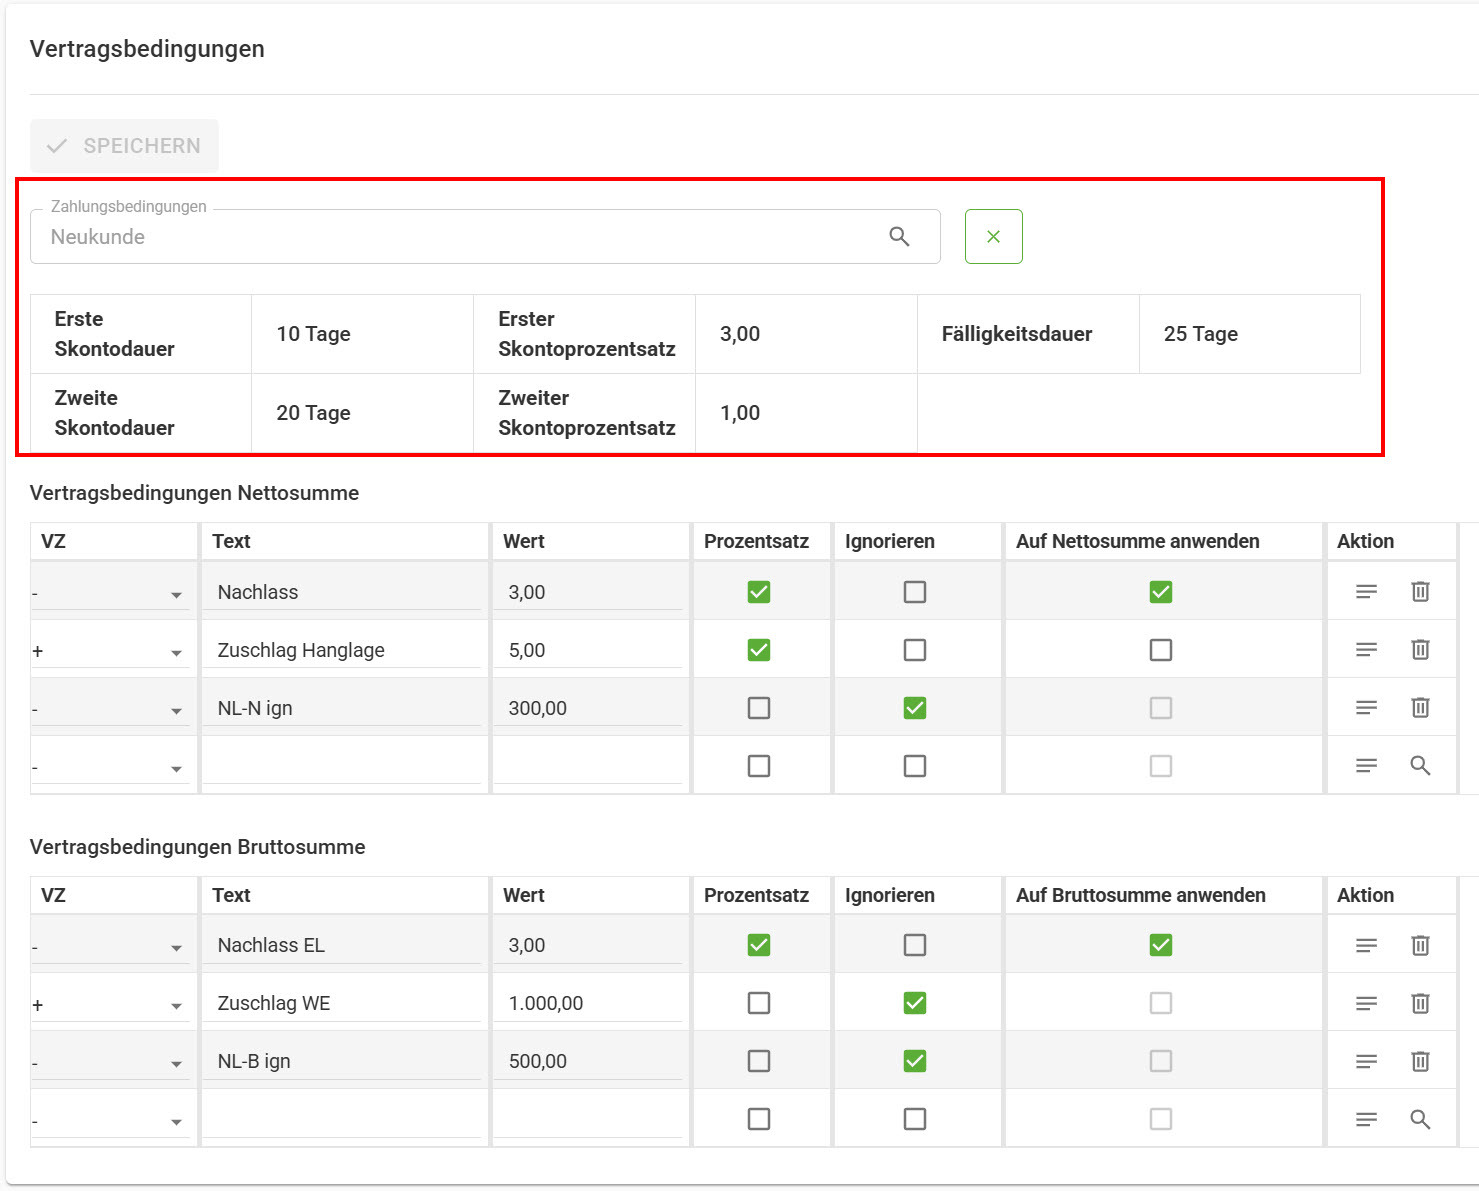This screenshot has height=1191, width=1479.
Task: Open details lines icon for Nachlass EL
Action: [x=1366, y=945]
